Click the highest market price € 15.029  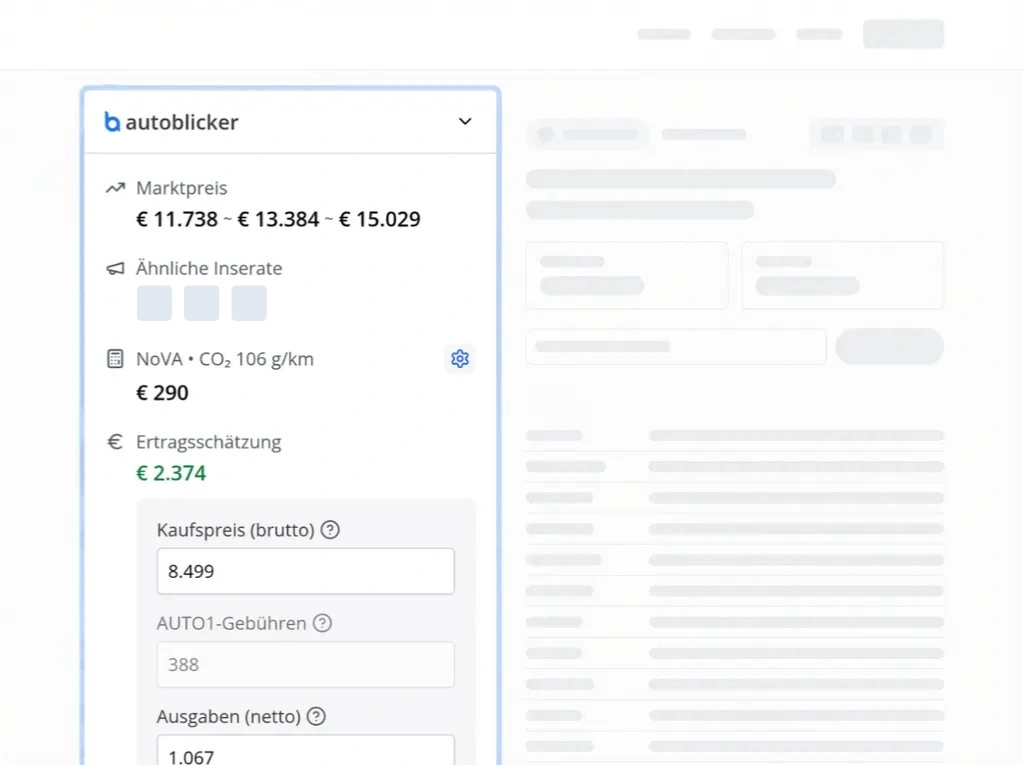[379, 219]
